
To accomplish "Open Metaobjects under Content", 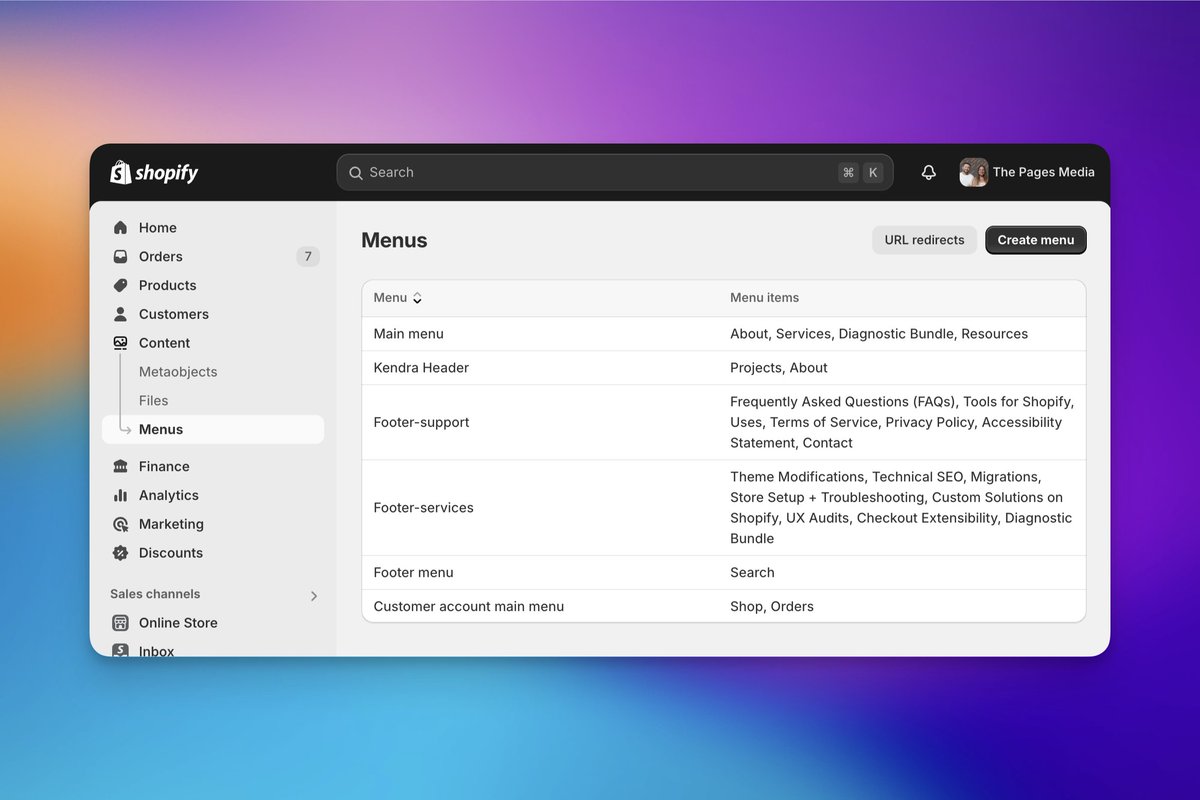I will (x=178, y=372).
